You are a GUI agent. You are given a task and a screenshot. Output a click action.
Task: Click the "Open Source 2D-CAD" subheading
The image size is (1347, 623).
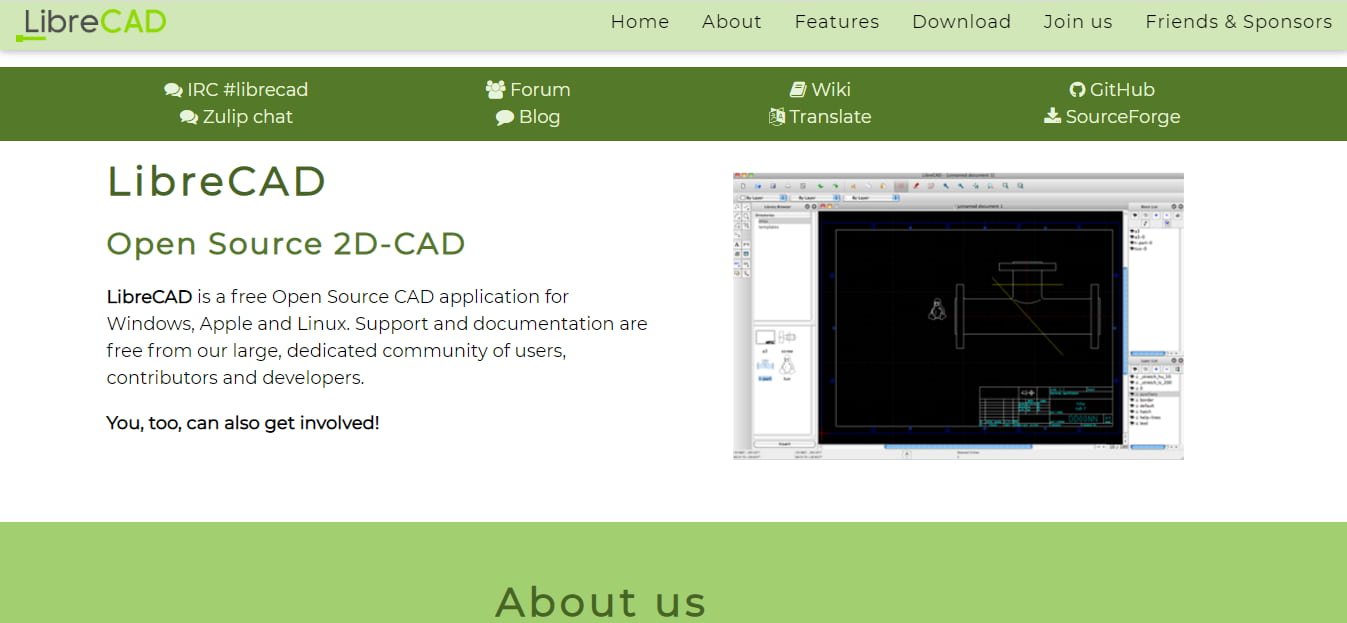(x=286, y=244)
